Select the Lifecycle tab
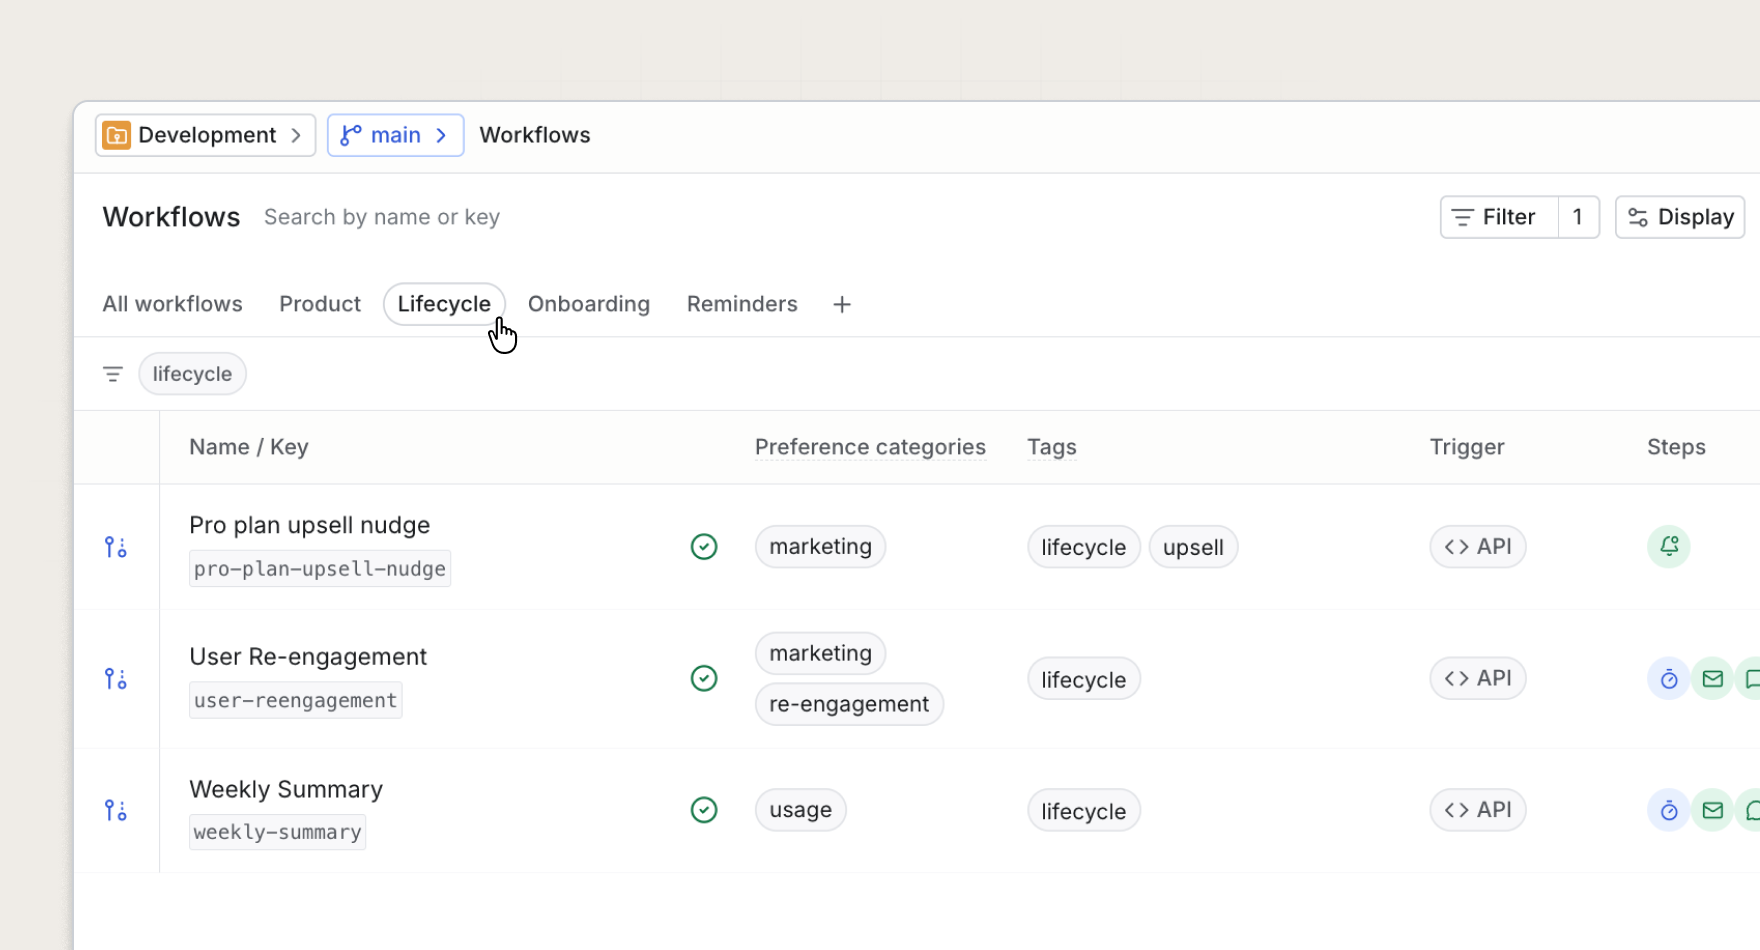Image resolution: width=1760 pixels, height=950 pixels. click(444, 304)
